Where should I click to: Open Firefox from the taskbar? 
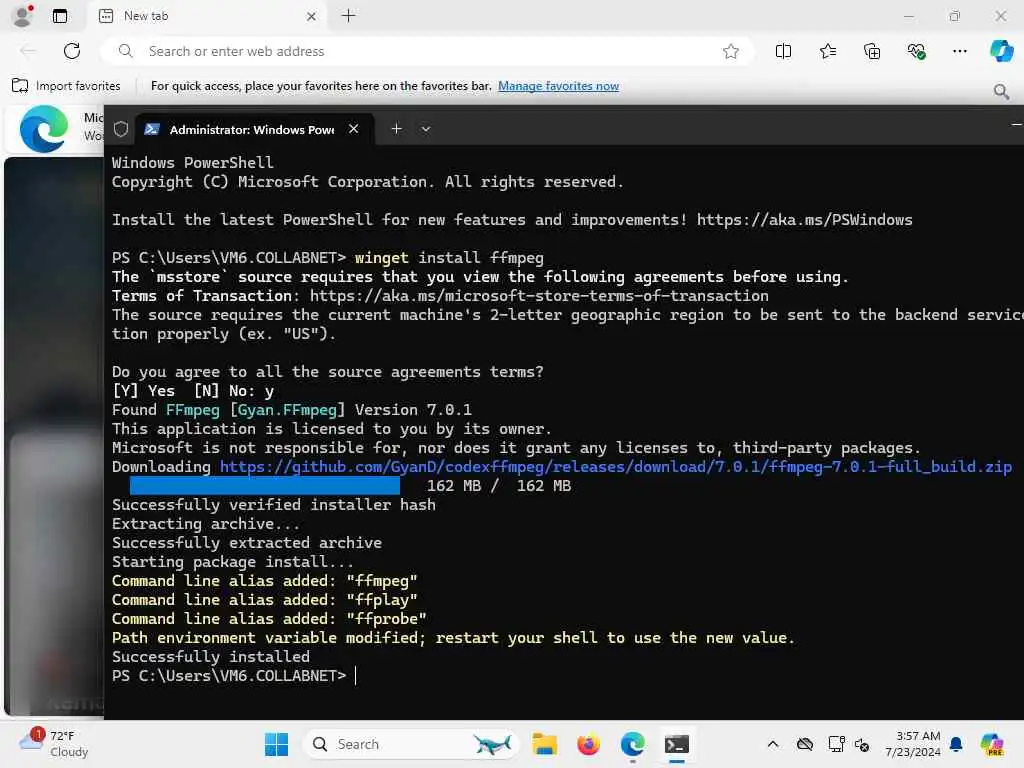tap(588, 744)
